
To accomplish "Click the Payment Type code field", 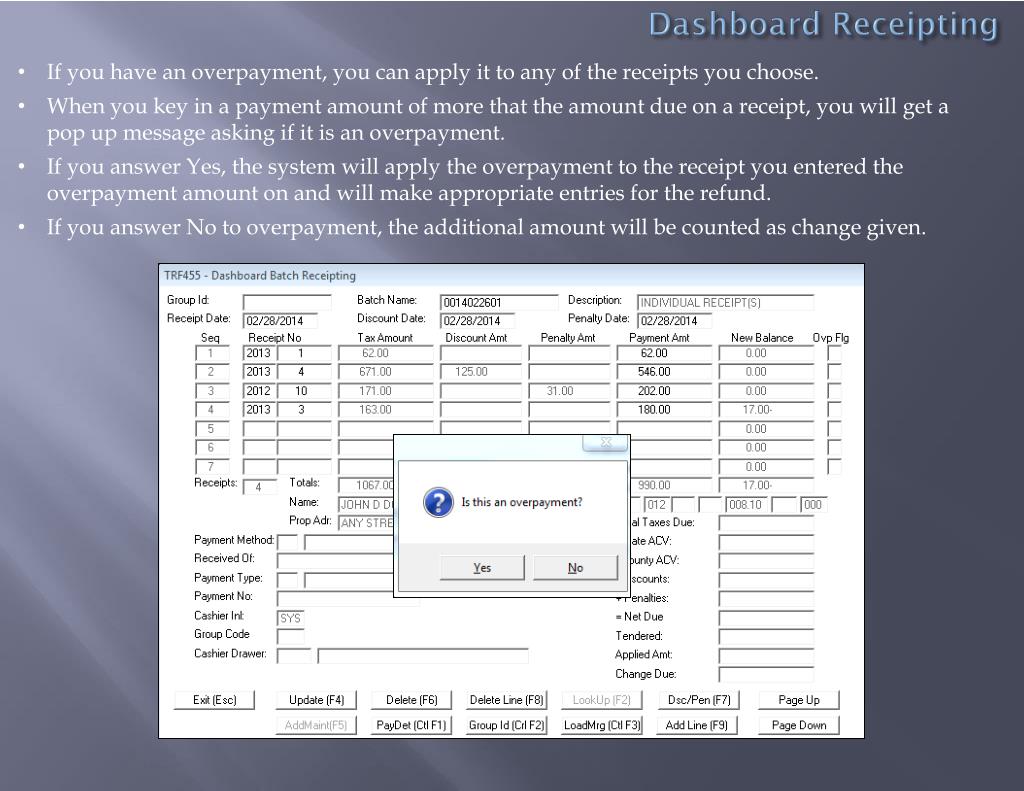I will pyautogui.click(x=287, y=579).
